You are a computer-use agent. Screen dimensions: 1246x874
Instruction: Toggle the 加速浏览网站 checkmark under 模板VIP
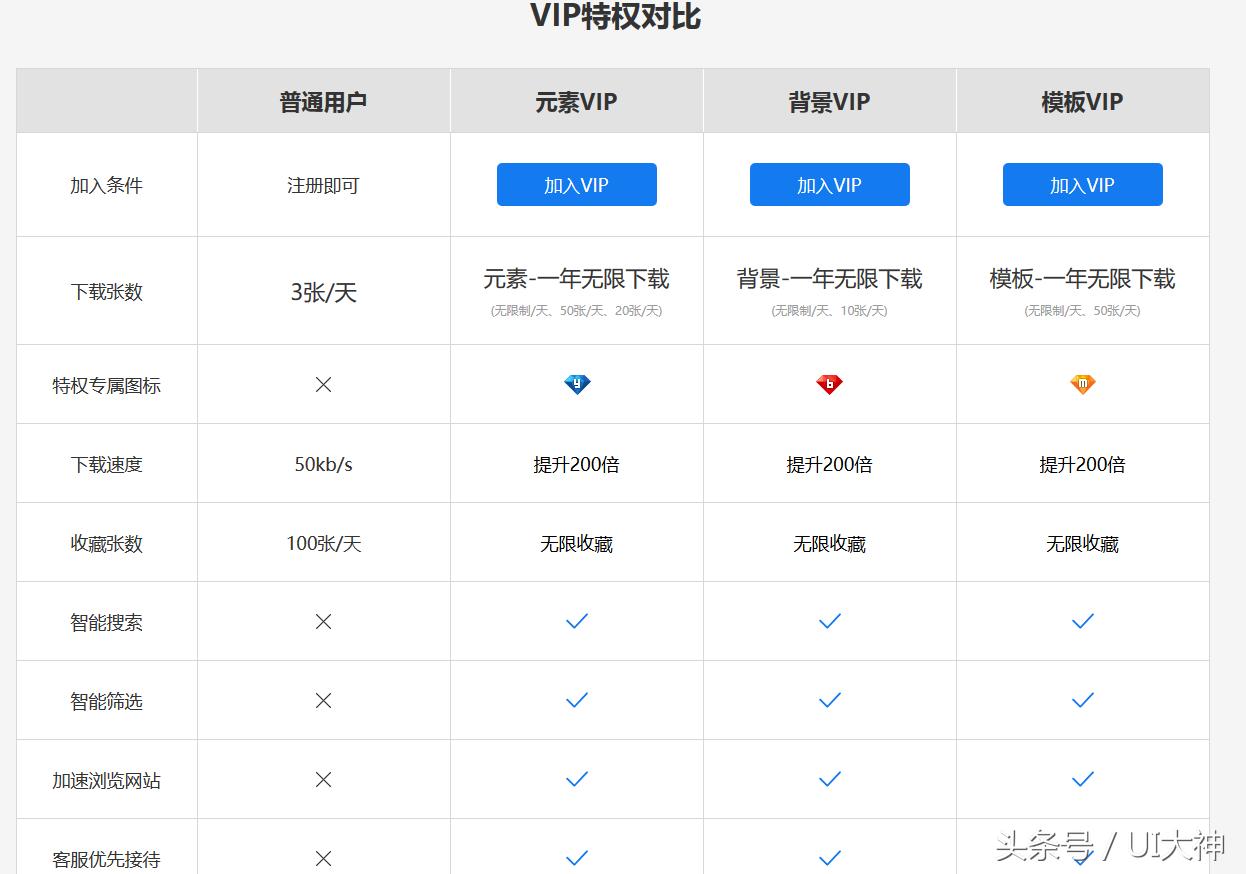pyautogui.click(x=1082, y=779)
